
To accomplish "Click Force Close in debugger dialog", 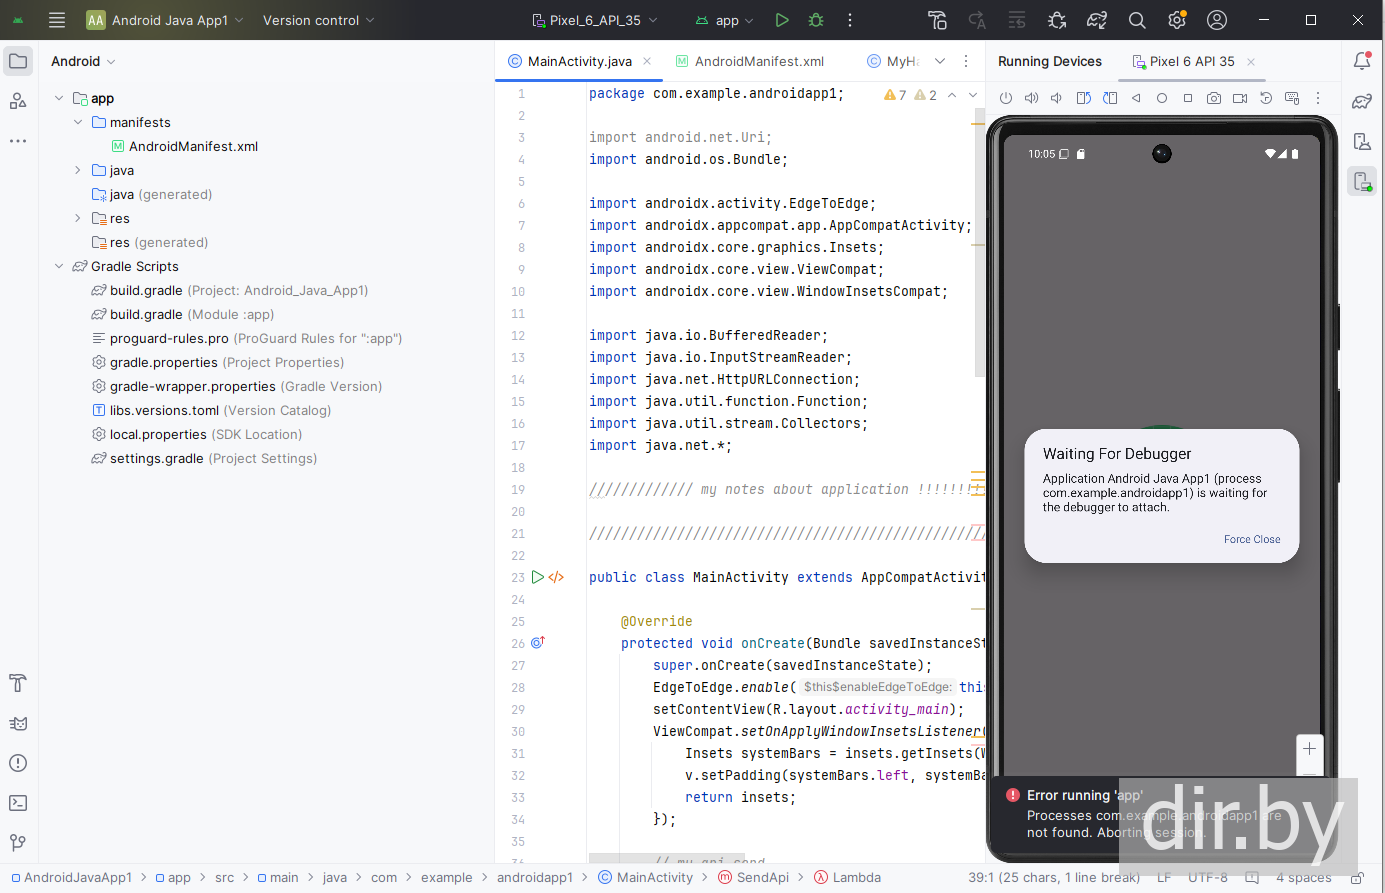I will (1252, 539).
